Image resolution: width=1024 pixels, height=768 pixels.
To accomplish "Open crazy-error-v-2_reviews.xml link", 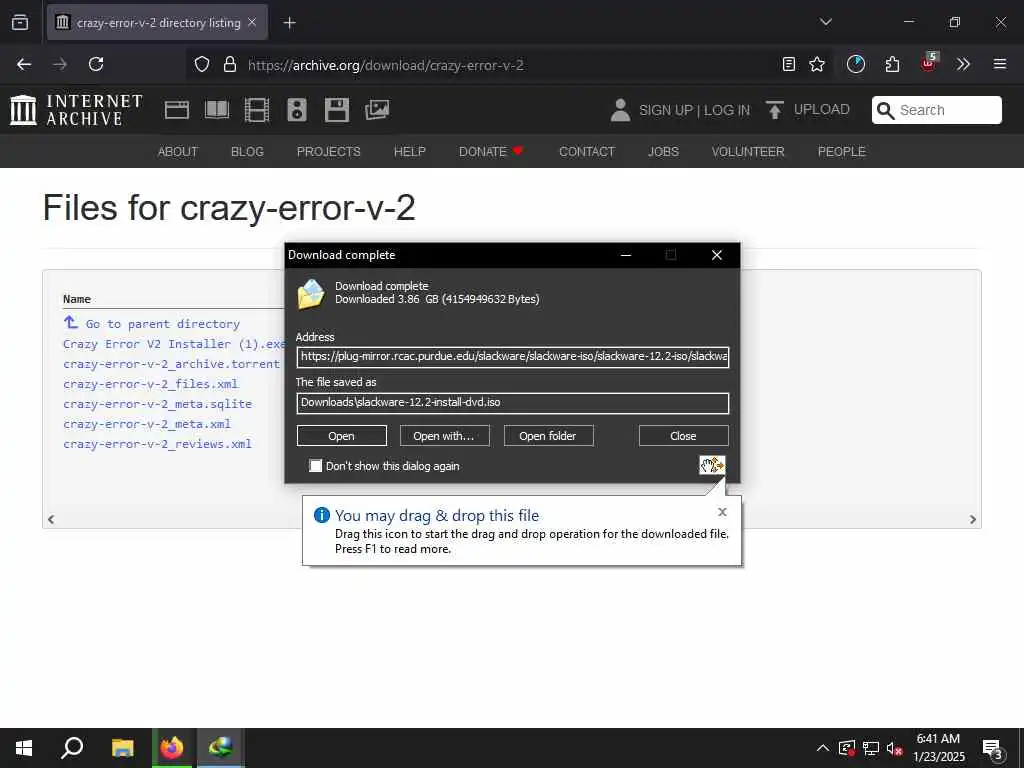I will coord(157,444).
